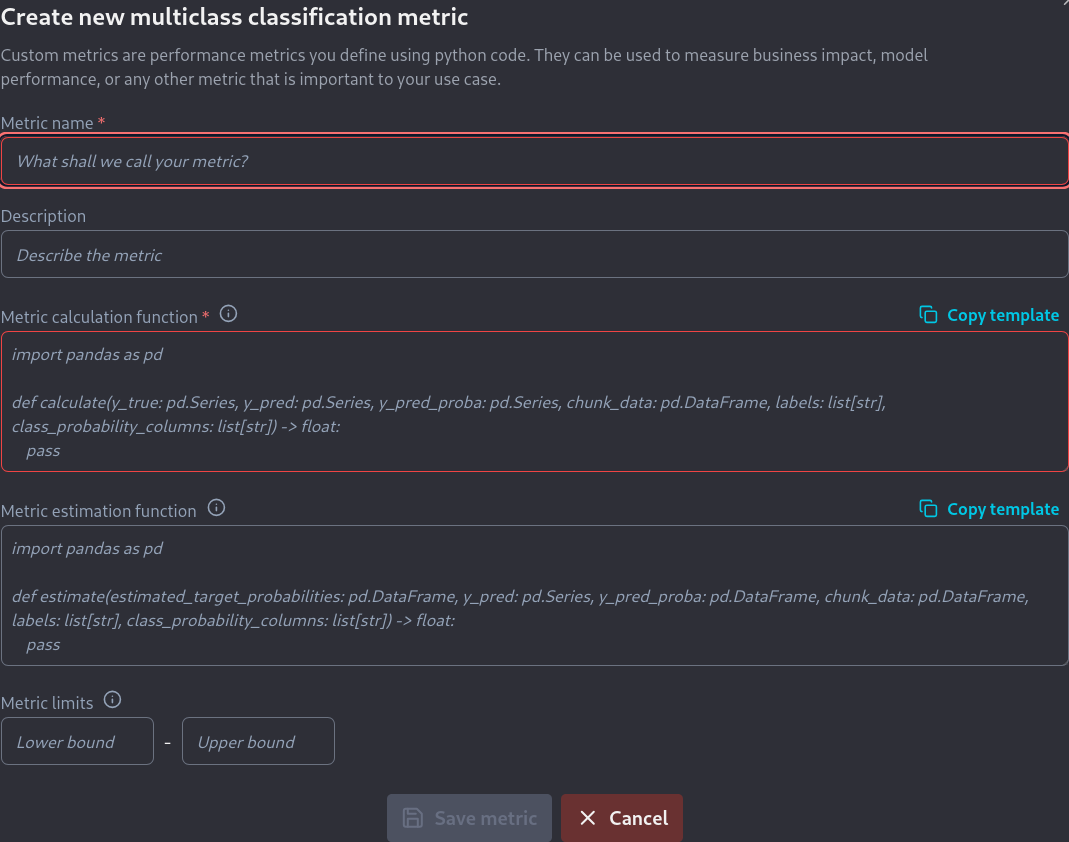Click the Metric name input field
1069x842 pixels.
(x=534, y=161)
